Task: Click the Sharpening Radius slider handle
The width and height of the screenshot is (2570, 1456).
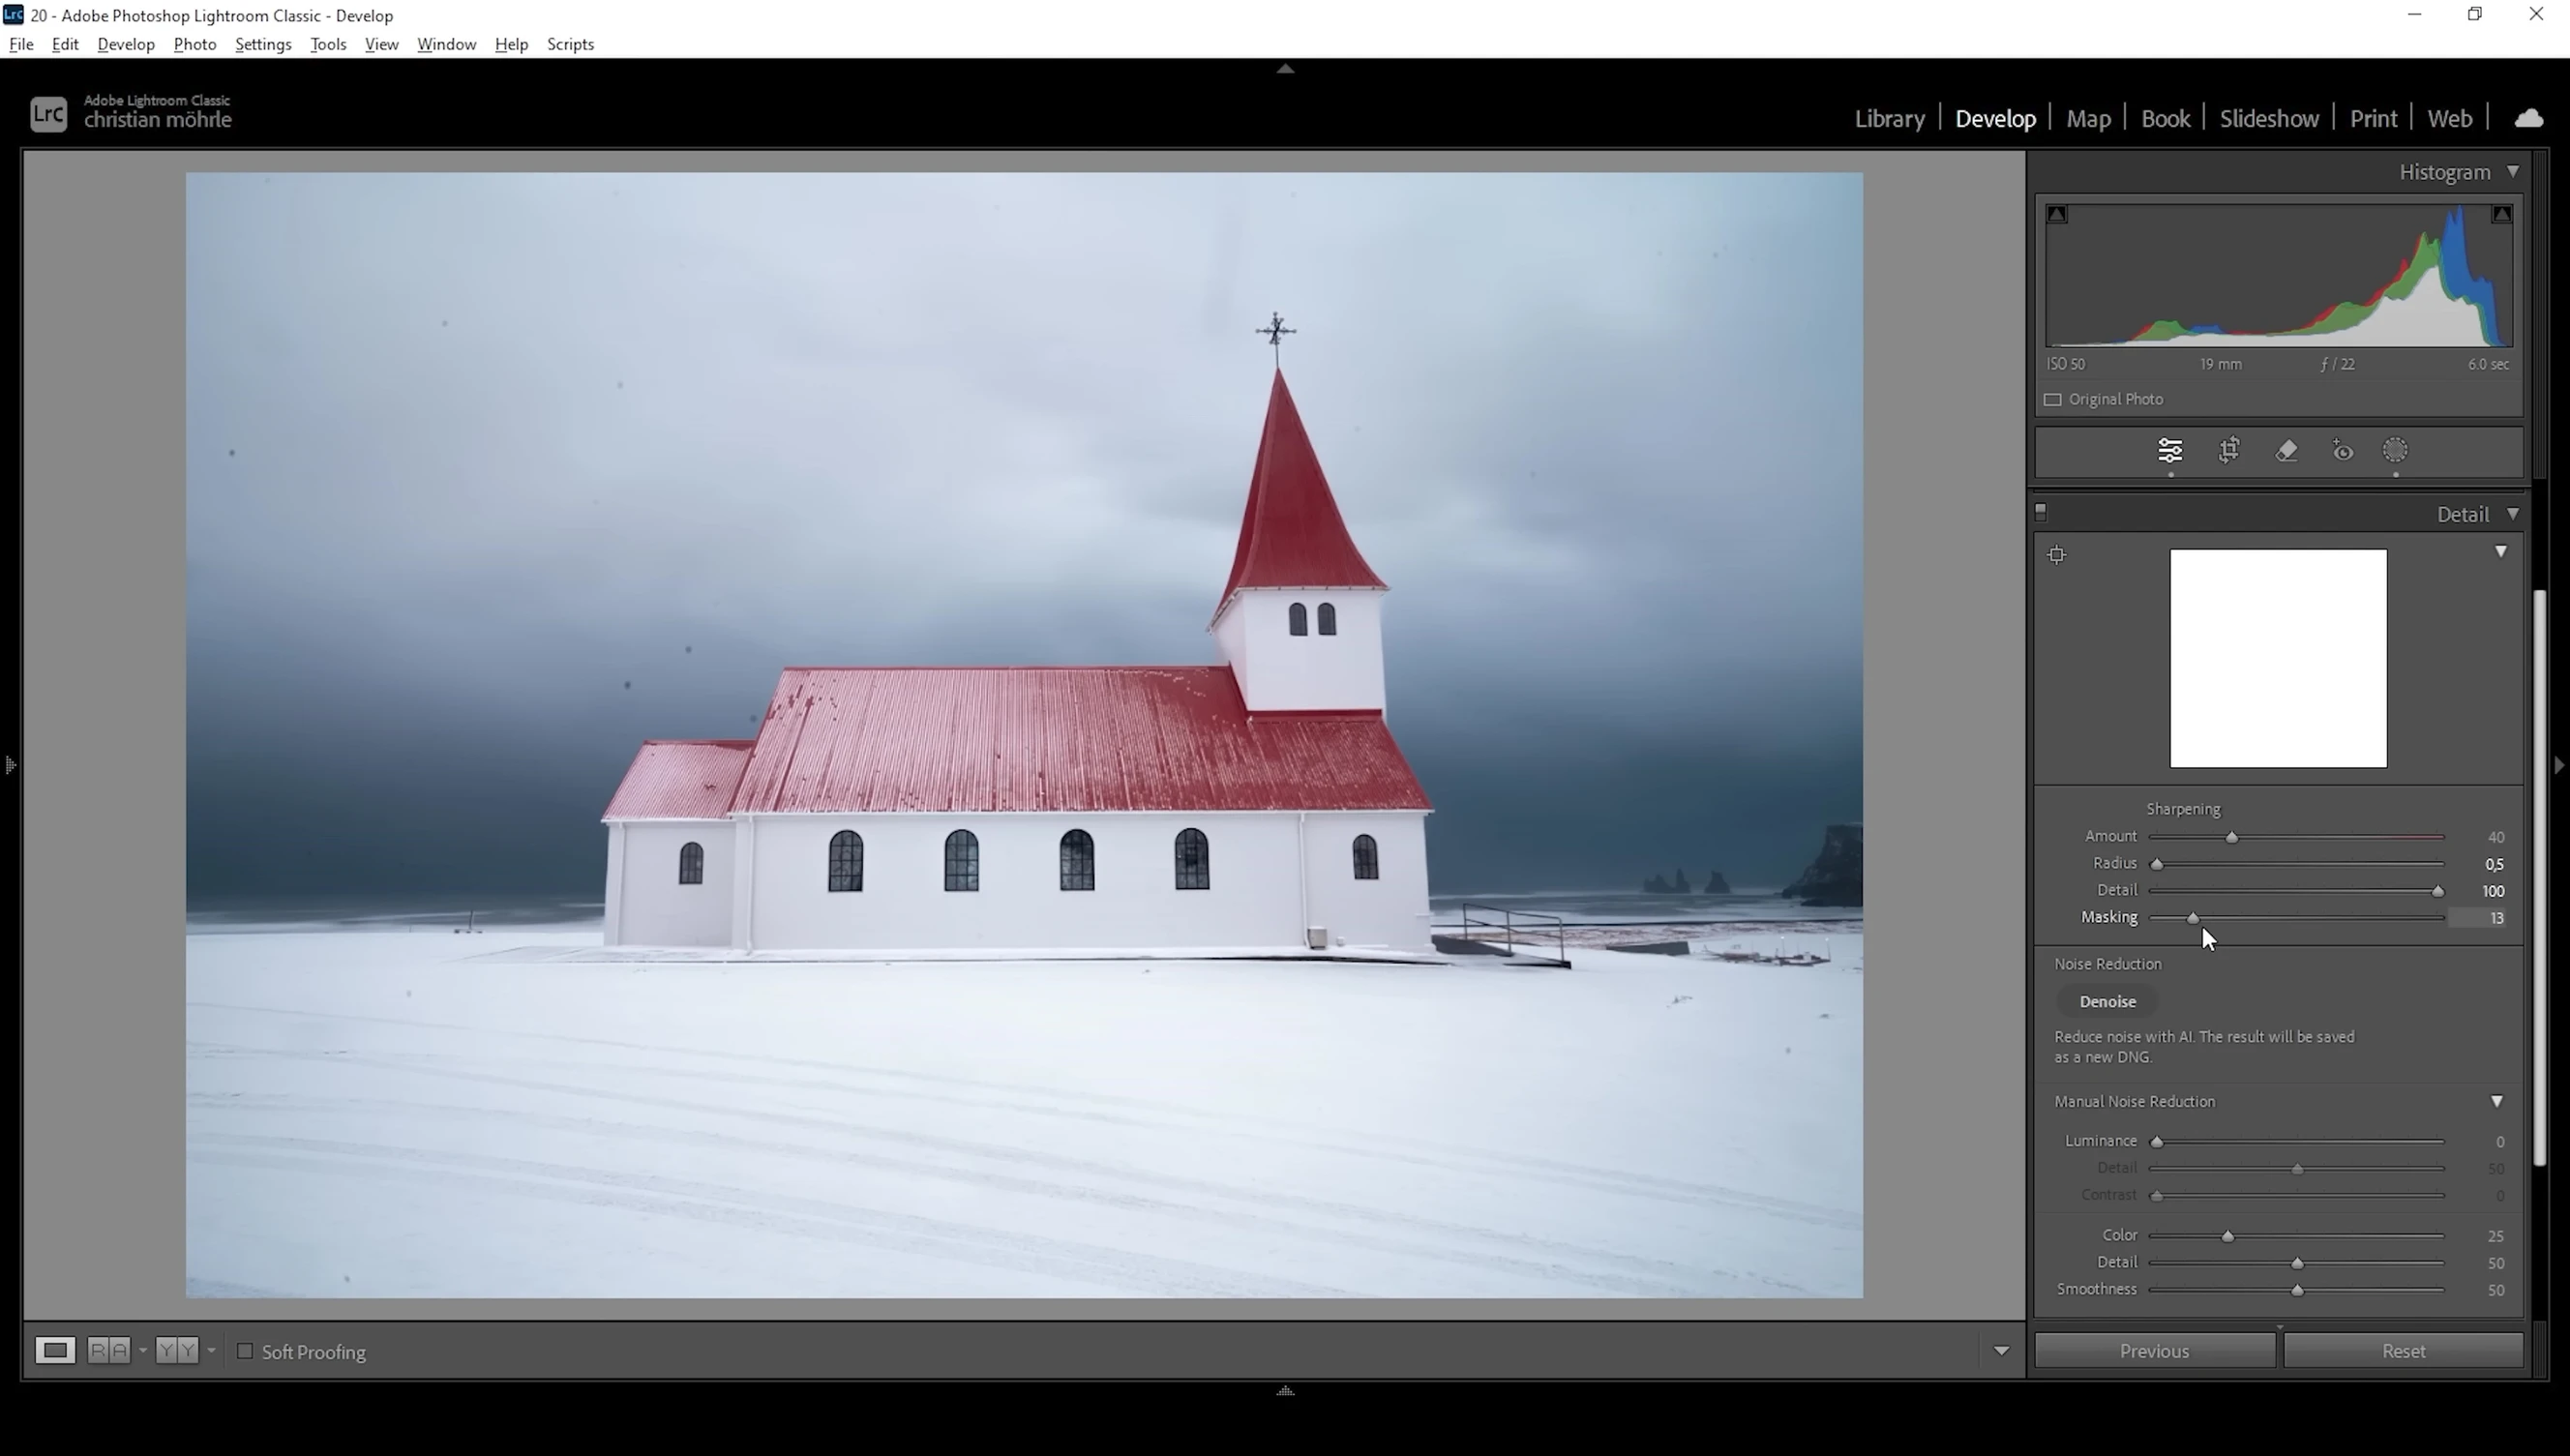Action: coord(2157,864)
